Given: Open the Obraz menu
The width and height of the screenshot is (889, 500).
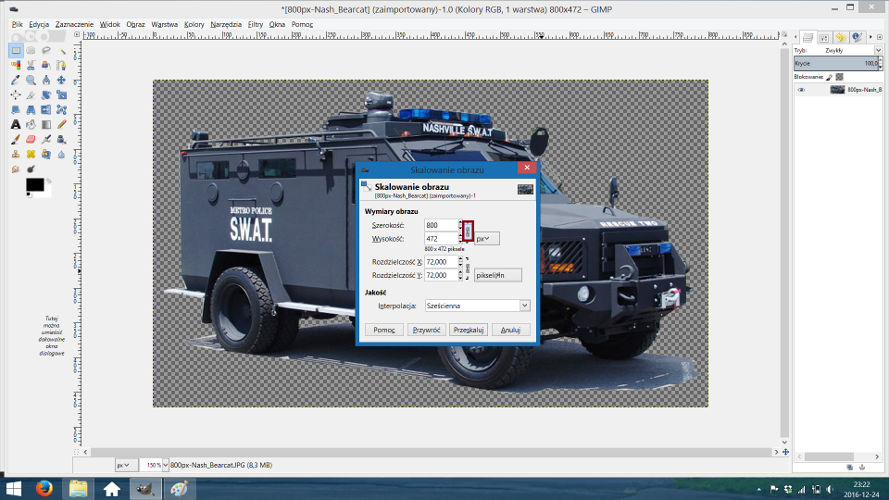Looking at the screenshot, I should [x=136, y=24].
